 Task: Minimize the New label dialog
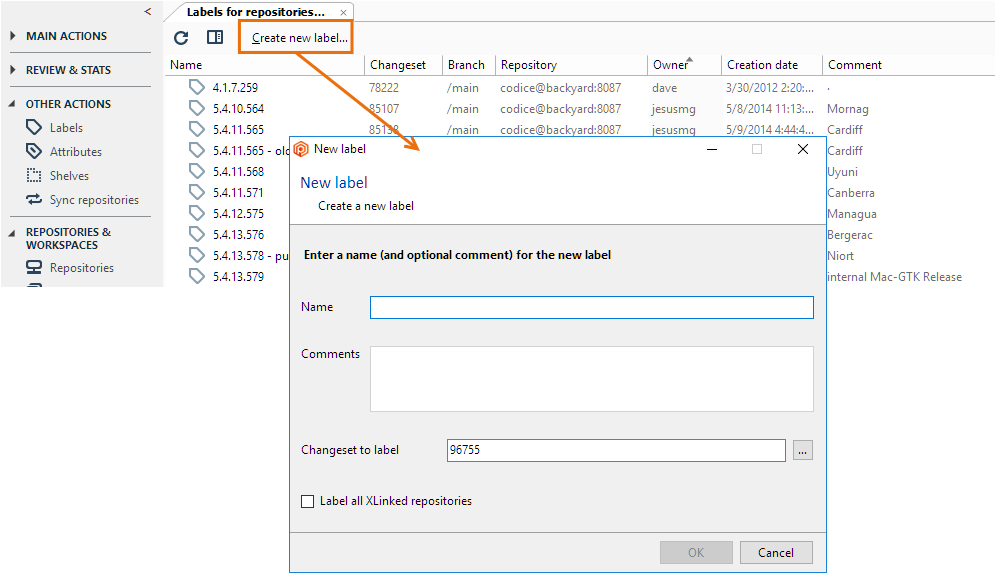[x=712, y=149]
